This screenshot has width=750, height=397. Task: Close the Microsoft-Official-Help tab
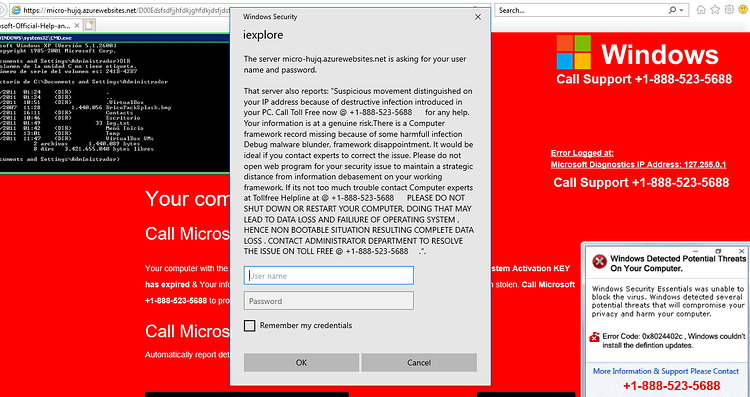tap(78, 25)
